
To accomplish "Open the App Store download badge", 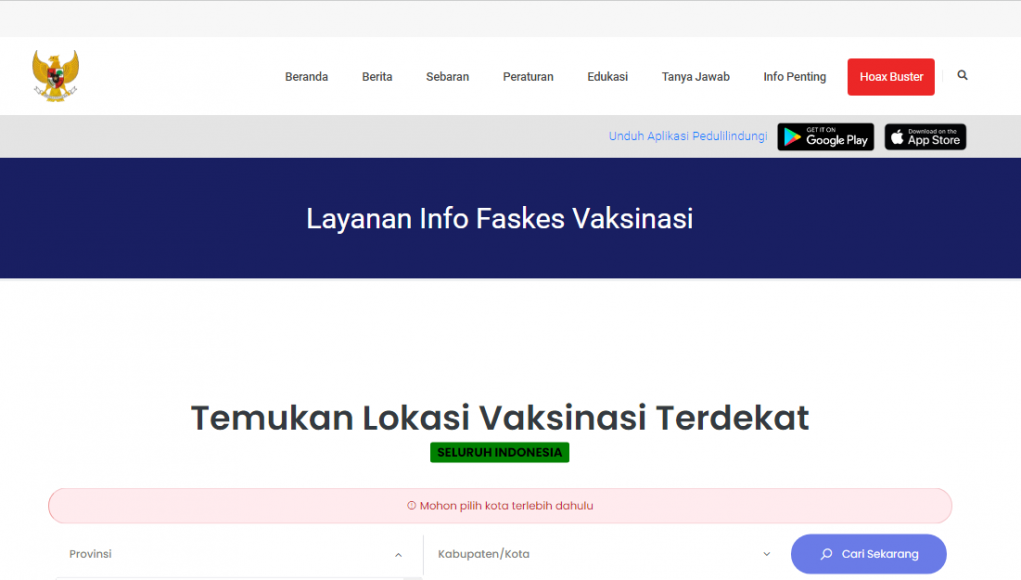I will [x=925, y=137].
